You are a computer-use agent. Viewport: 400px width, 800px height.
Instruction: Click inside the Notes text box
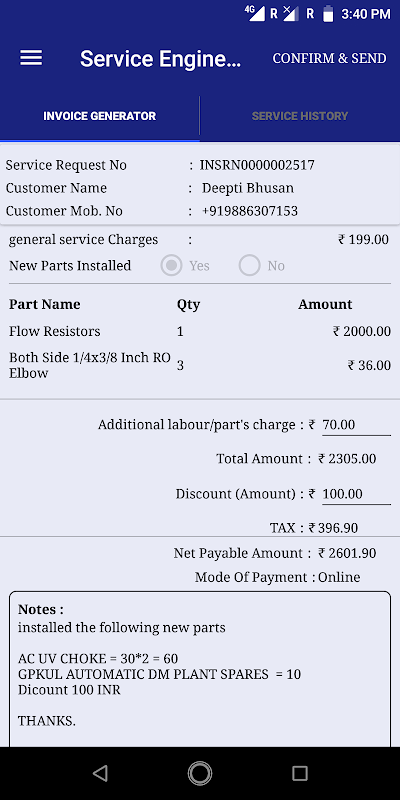[200, 669]
